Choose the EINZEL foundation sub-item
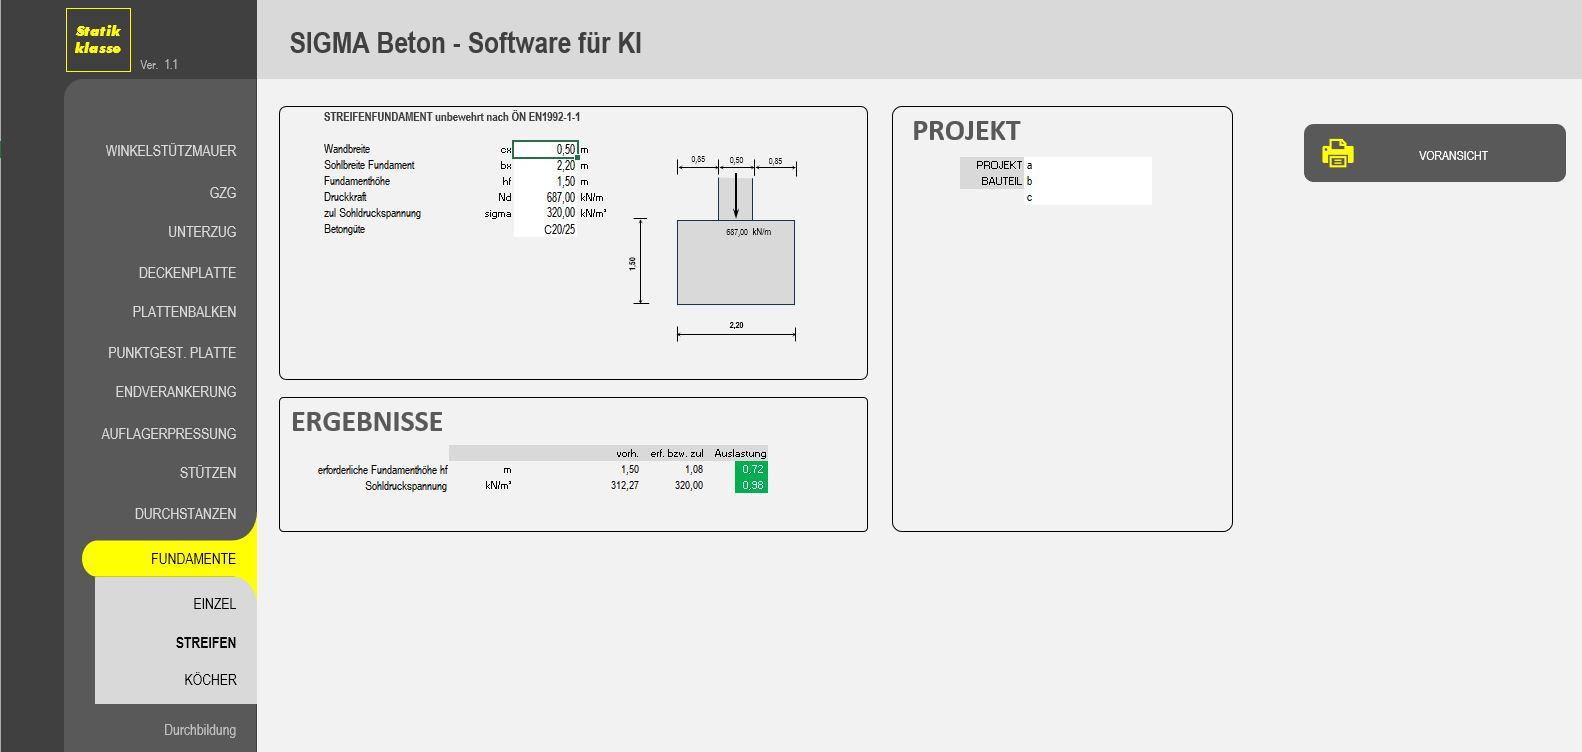The width and height of the screenshot is (1582, 752). [214, 604]
